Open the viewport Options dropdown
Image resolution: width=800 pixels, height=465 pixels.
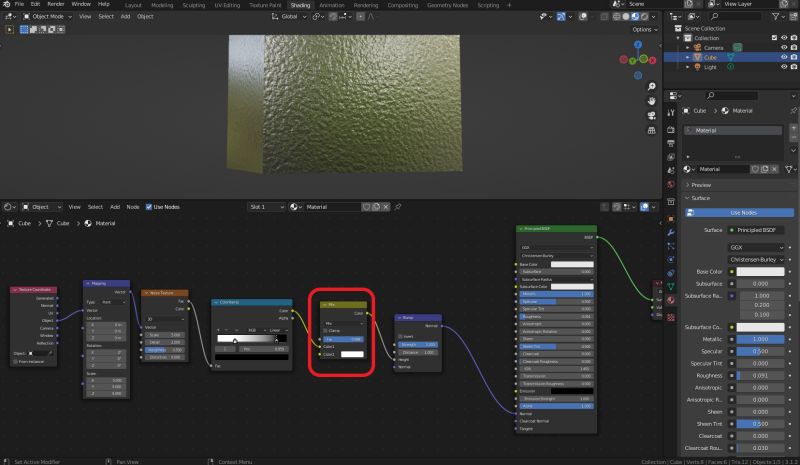coord(645,30)
